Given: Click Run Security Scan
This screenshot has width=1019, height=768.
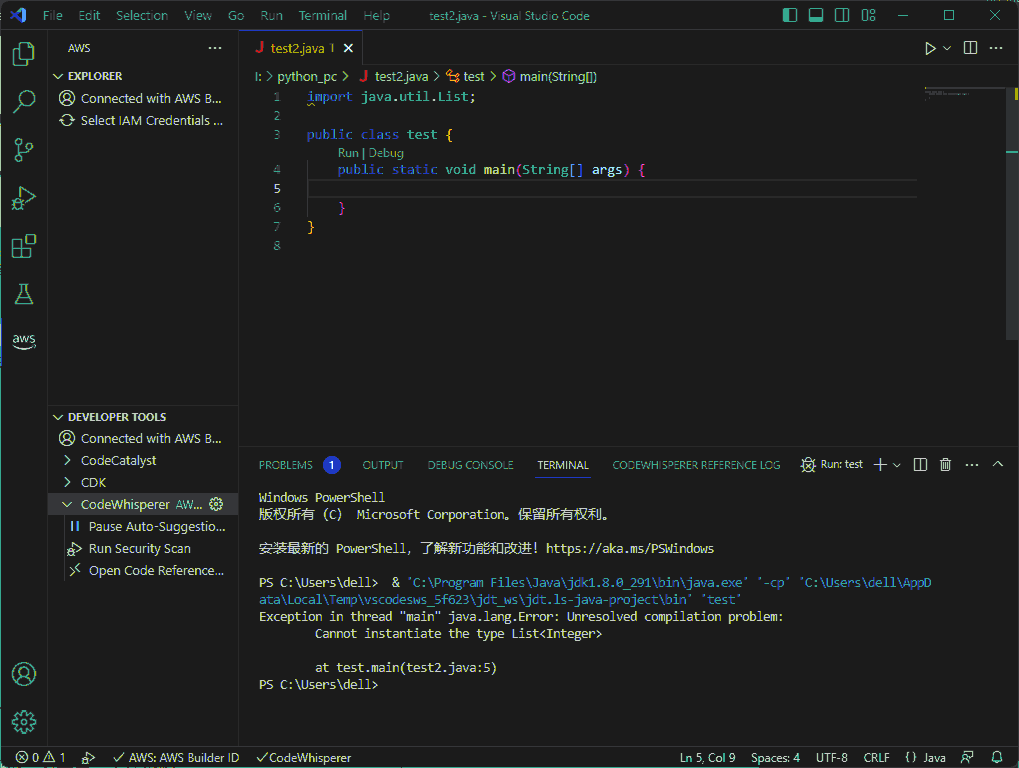Looking at the screenshot, I should (x=140, y=548).
